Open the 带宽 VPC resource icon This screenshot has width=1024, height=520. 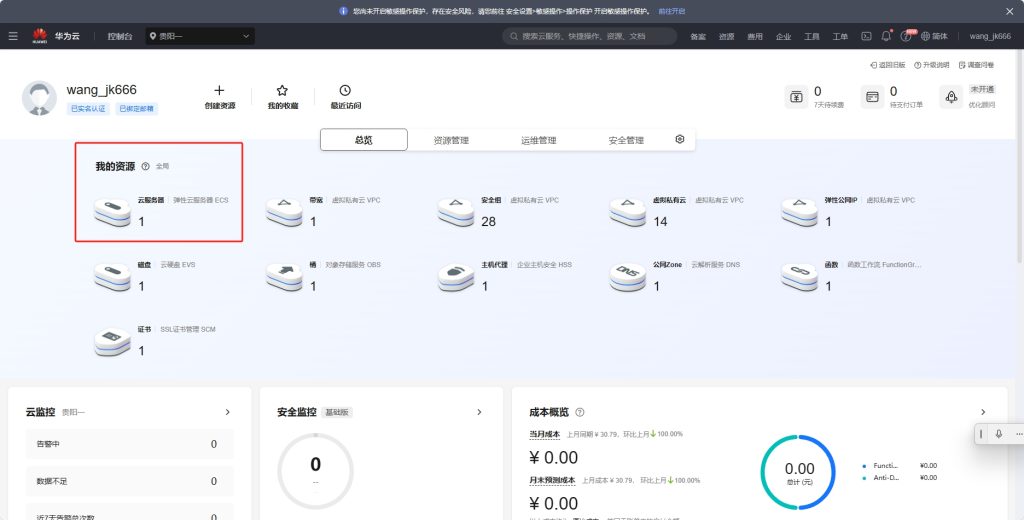(x=284, y=213)
